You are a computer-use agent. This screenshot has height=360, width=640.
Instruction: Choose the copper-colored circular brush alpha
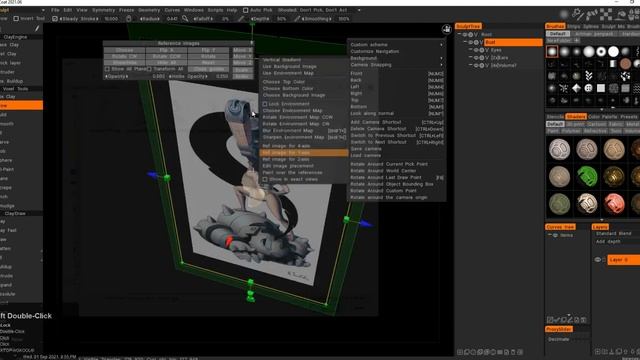coord(625,64)
